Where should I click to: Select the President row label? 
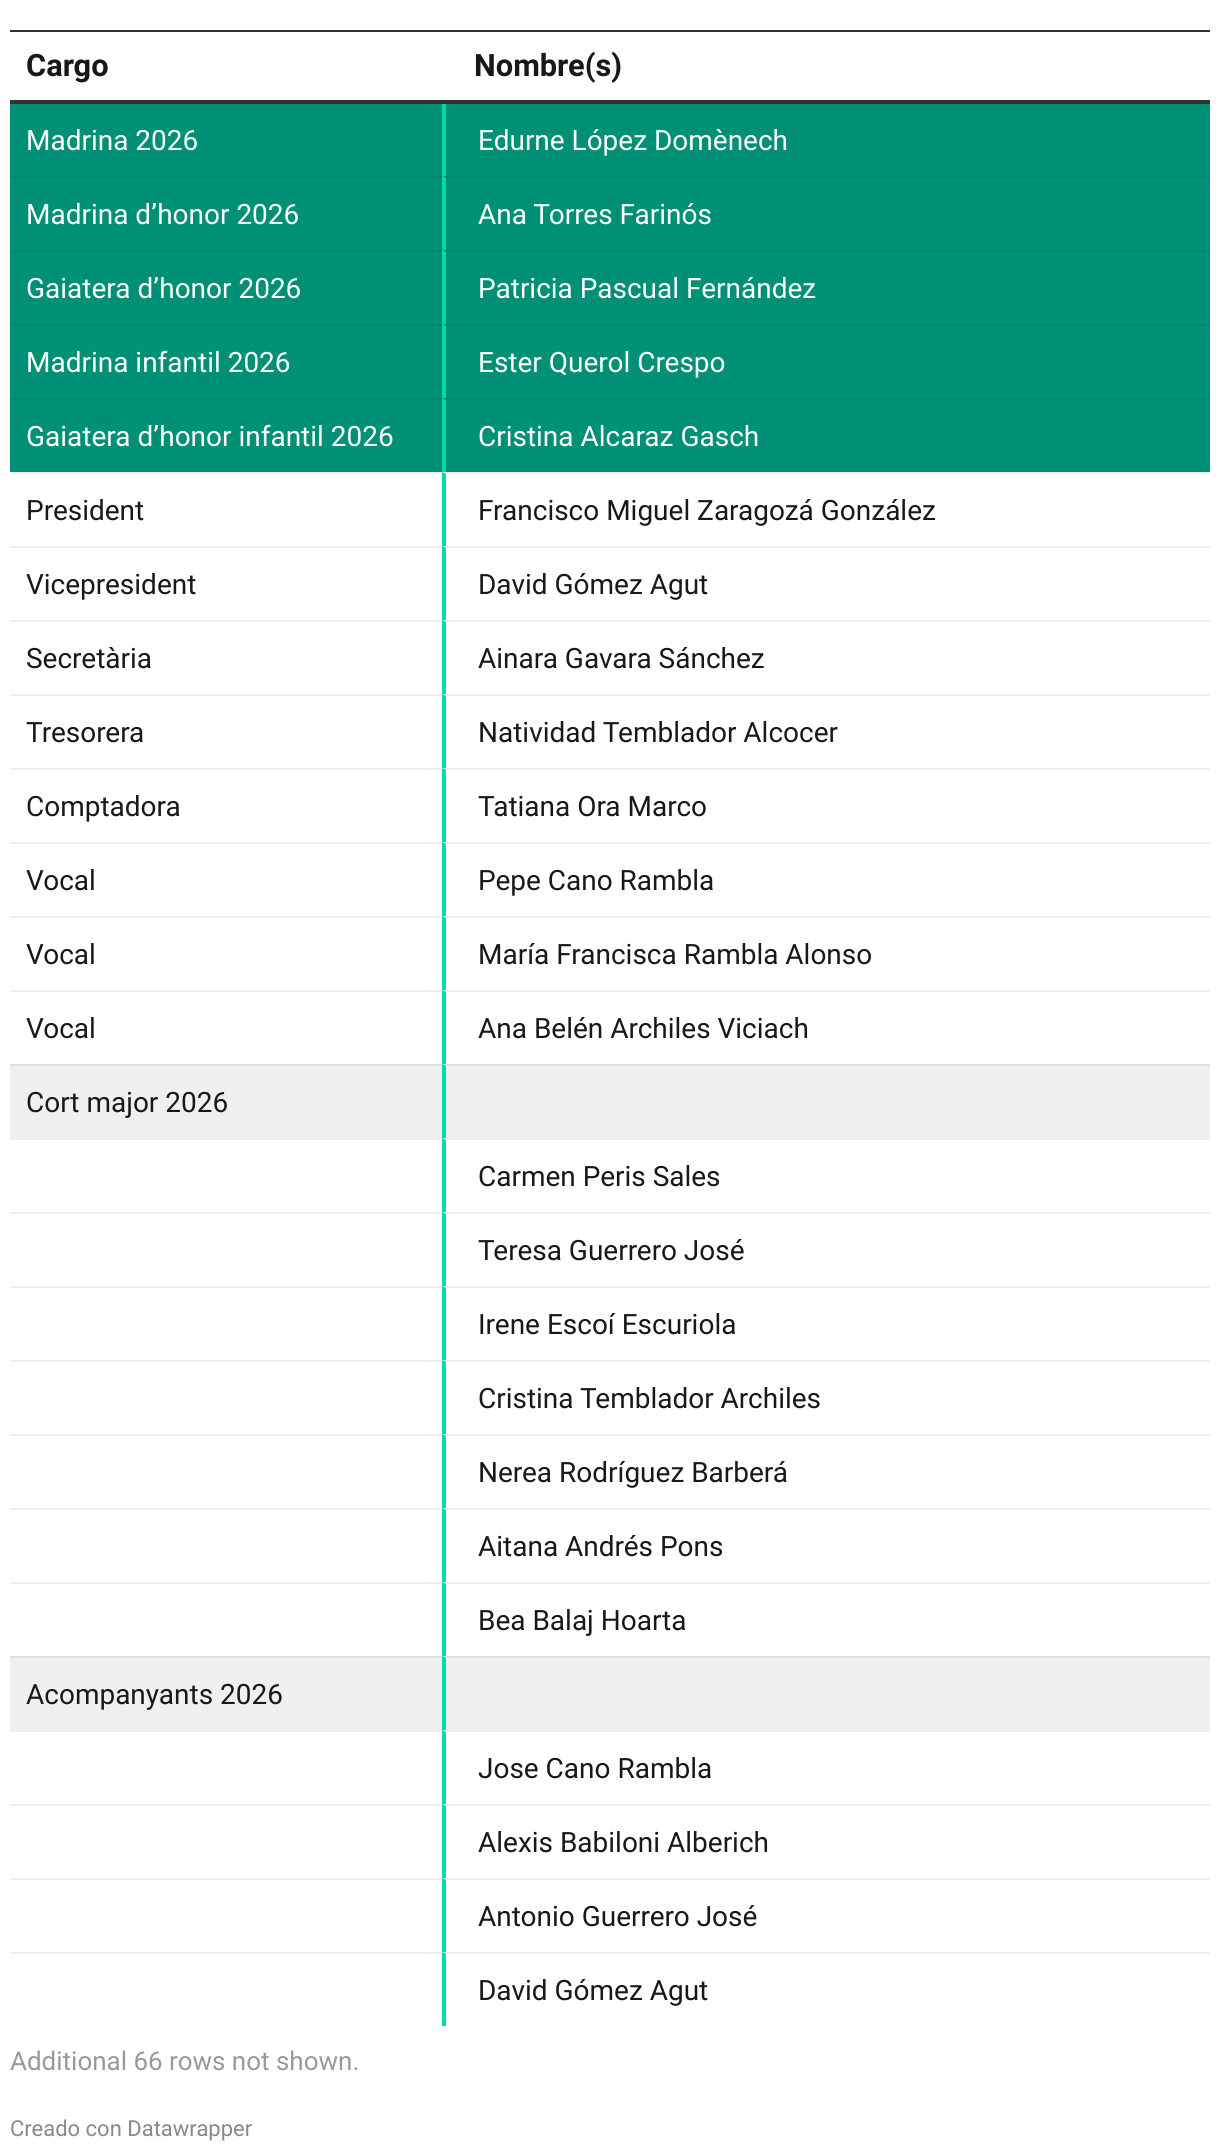(85, 510)
